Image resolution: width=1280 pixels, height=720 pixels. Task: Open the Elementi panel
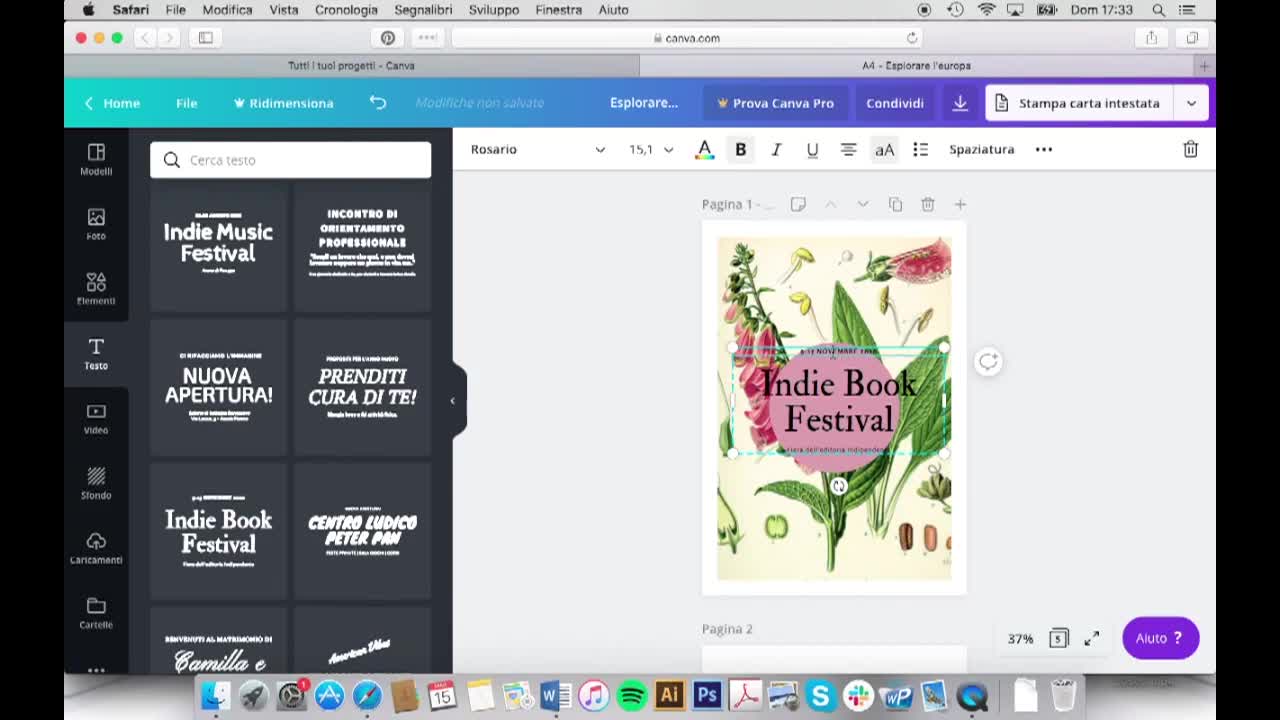click(96, 289)
